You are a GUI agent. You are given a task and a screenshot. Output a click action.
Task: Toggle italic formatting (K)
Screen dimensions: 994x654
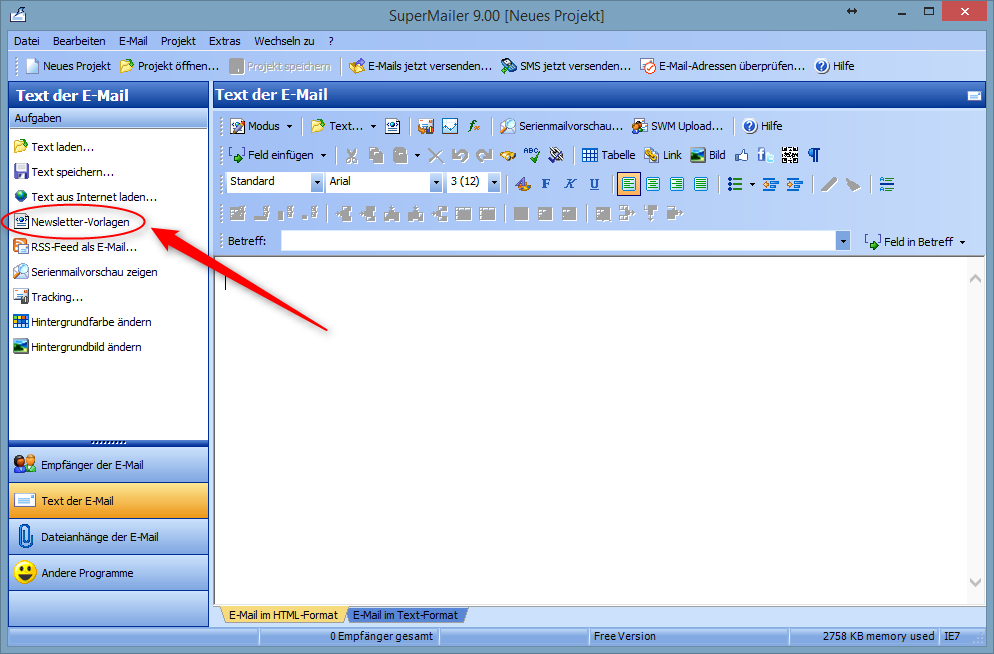pos(570,184)
